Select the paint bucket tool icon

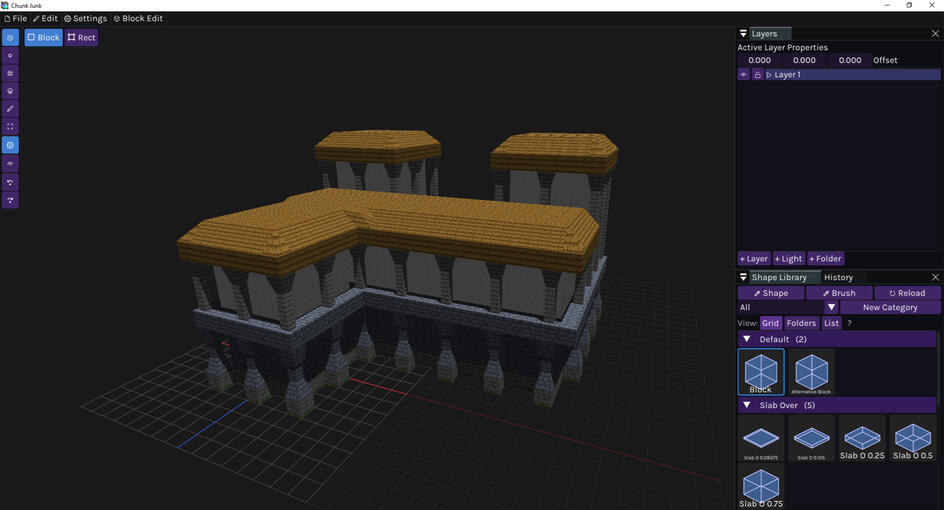[x=10, y=91]
